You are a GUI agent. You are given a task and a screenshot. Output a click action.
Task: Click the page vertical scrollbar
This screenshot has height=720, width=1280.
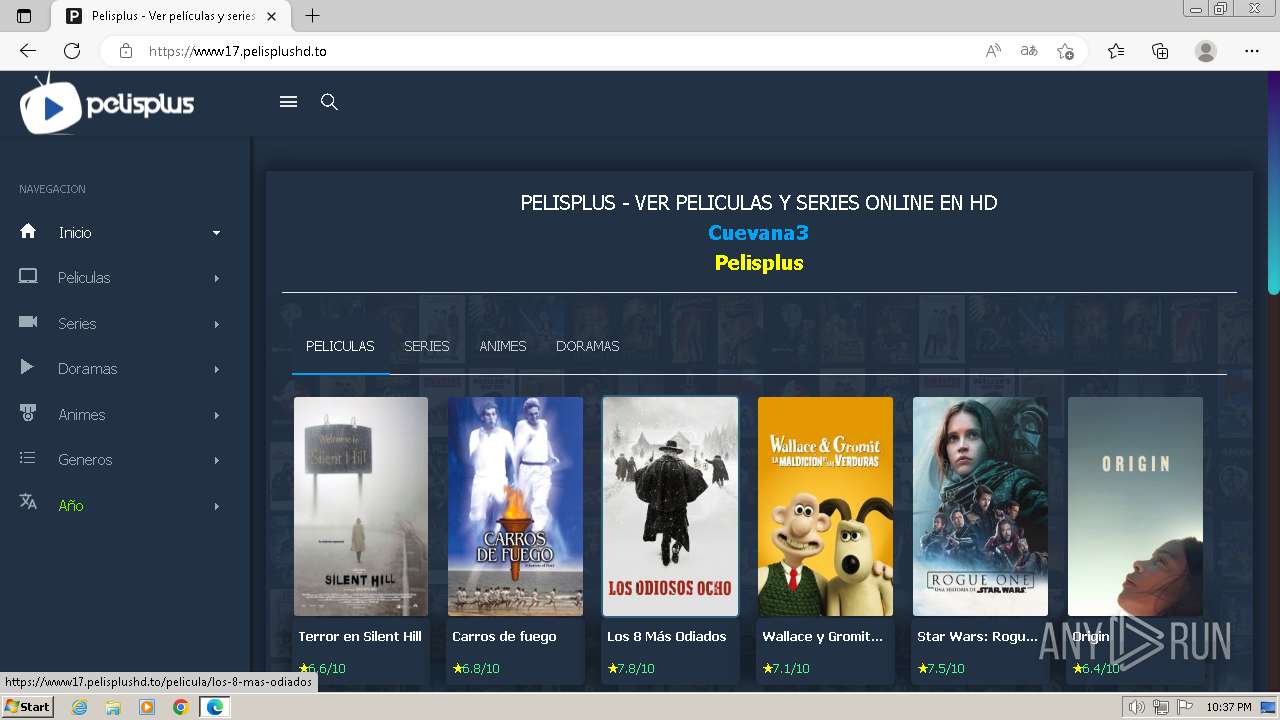click(1274, 183)
